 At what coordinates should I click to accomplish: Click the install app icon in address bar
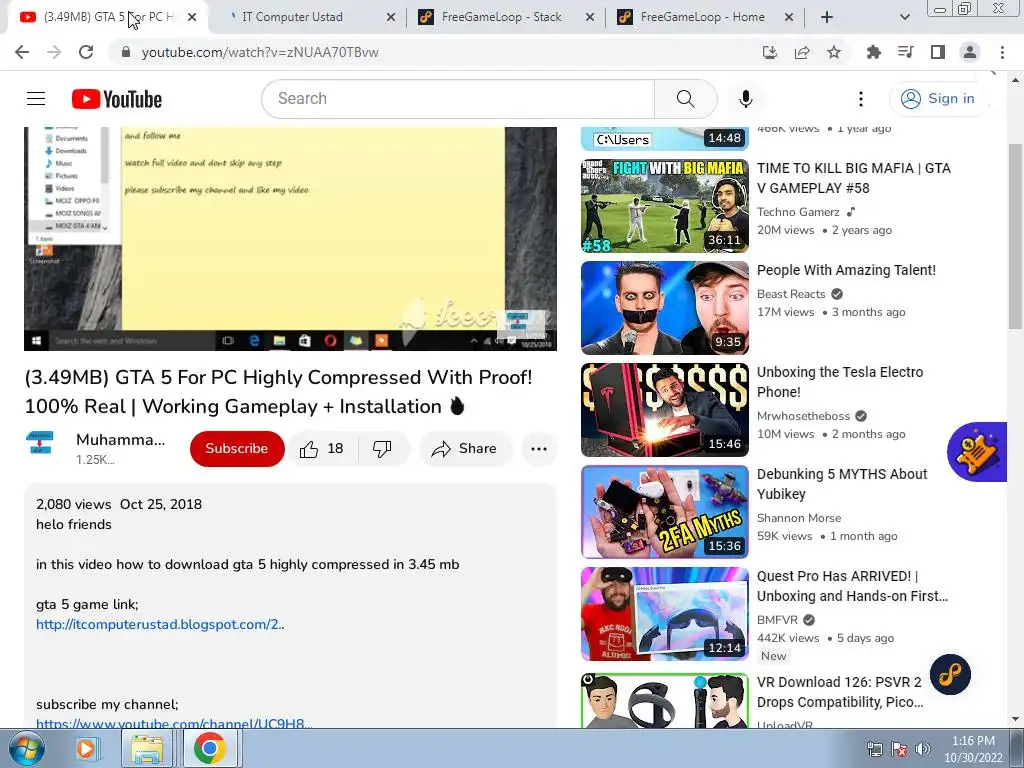click(770, 52)
